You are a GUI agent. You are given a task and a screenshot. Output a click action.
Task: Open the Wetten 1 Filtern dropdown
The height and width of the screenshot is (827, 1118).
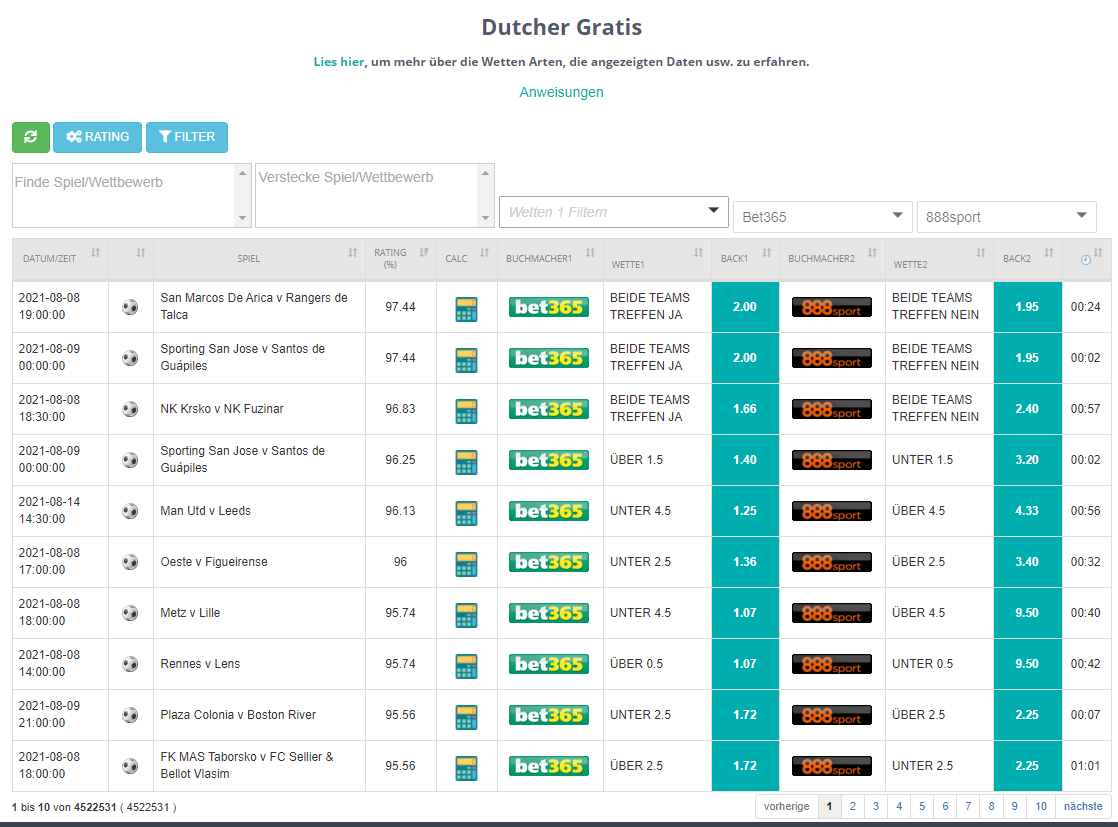(x=614, y=212)
